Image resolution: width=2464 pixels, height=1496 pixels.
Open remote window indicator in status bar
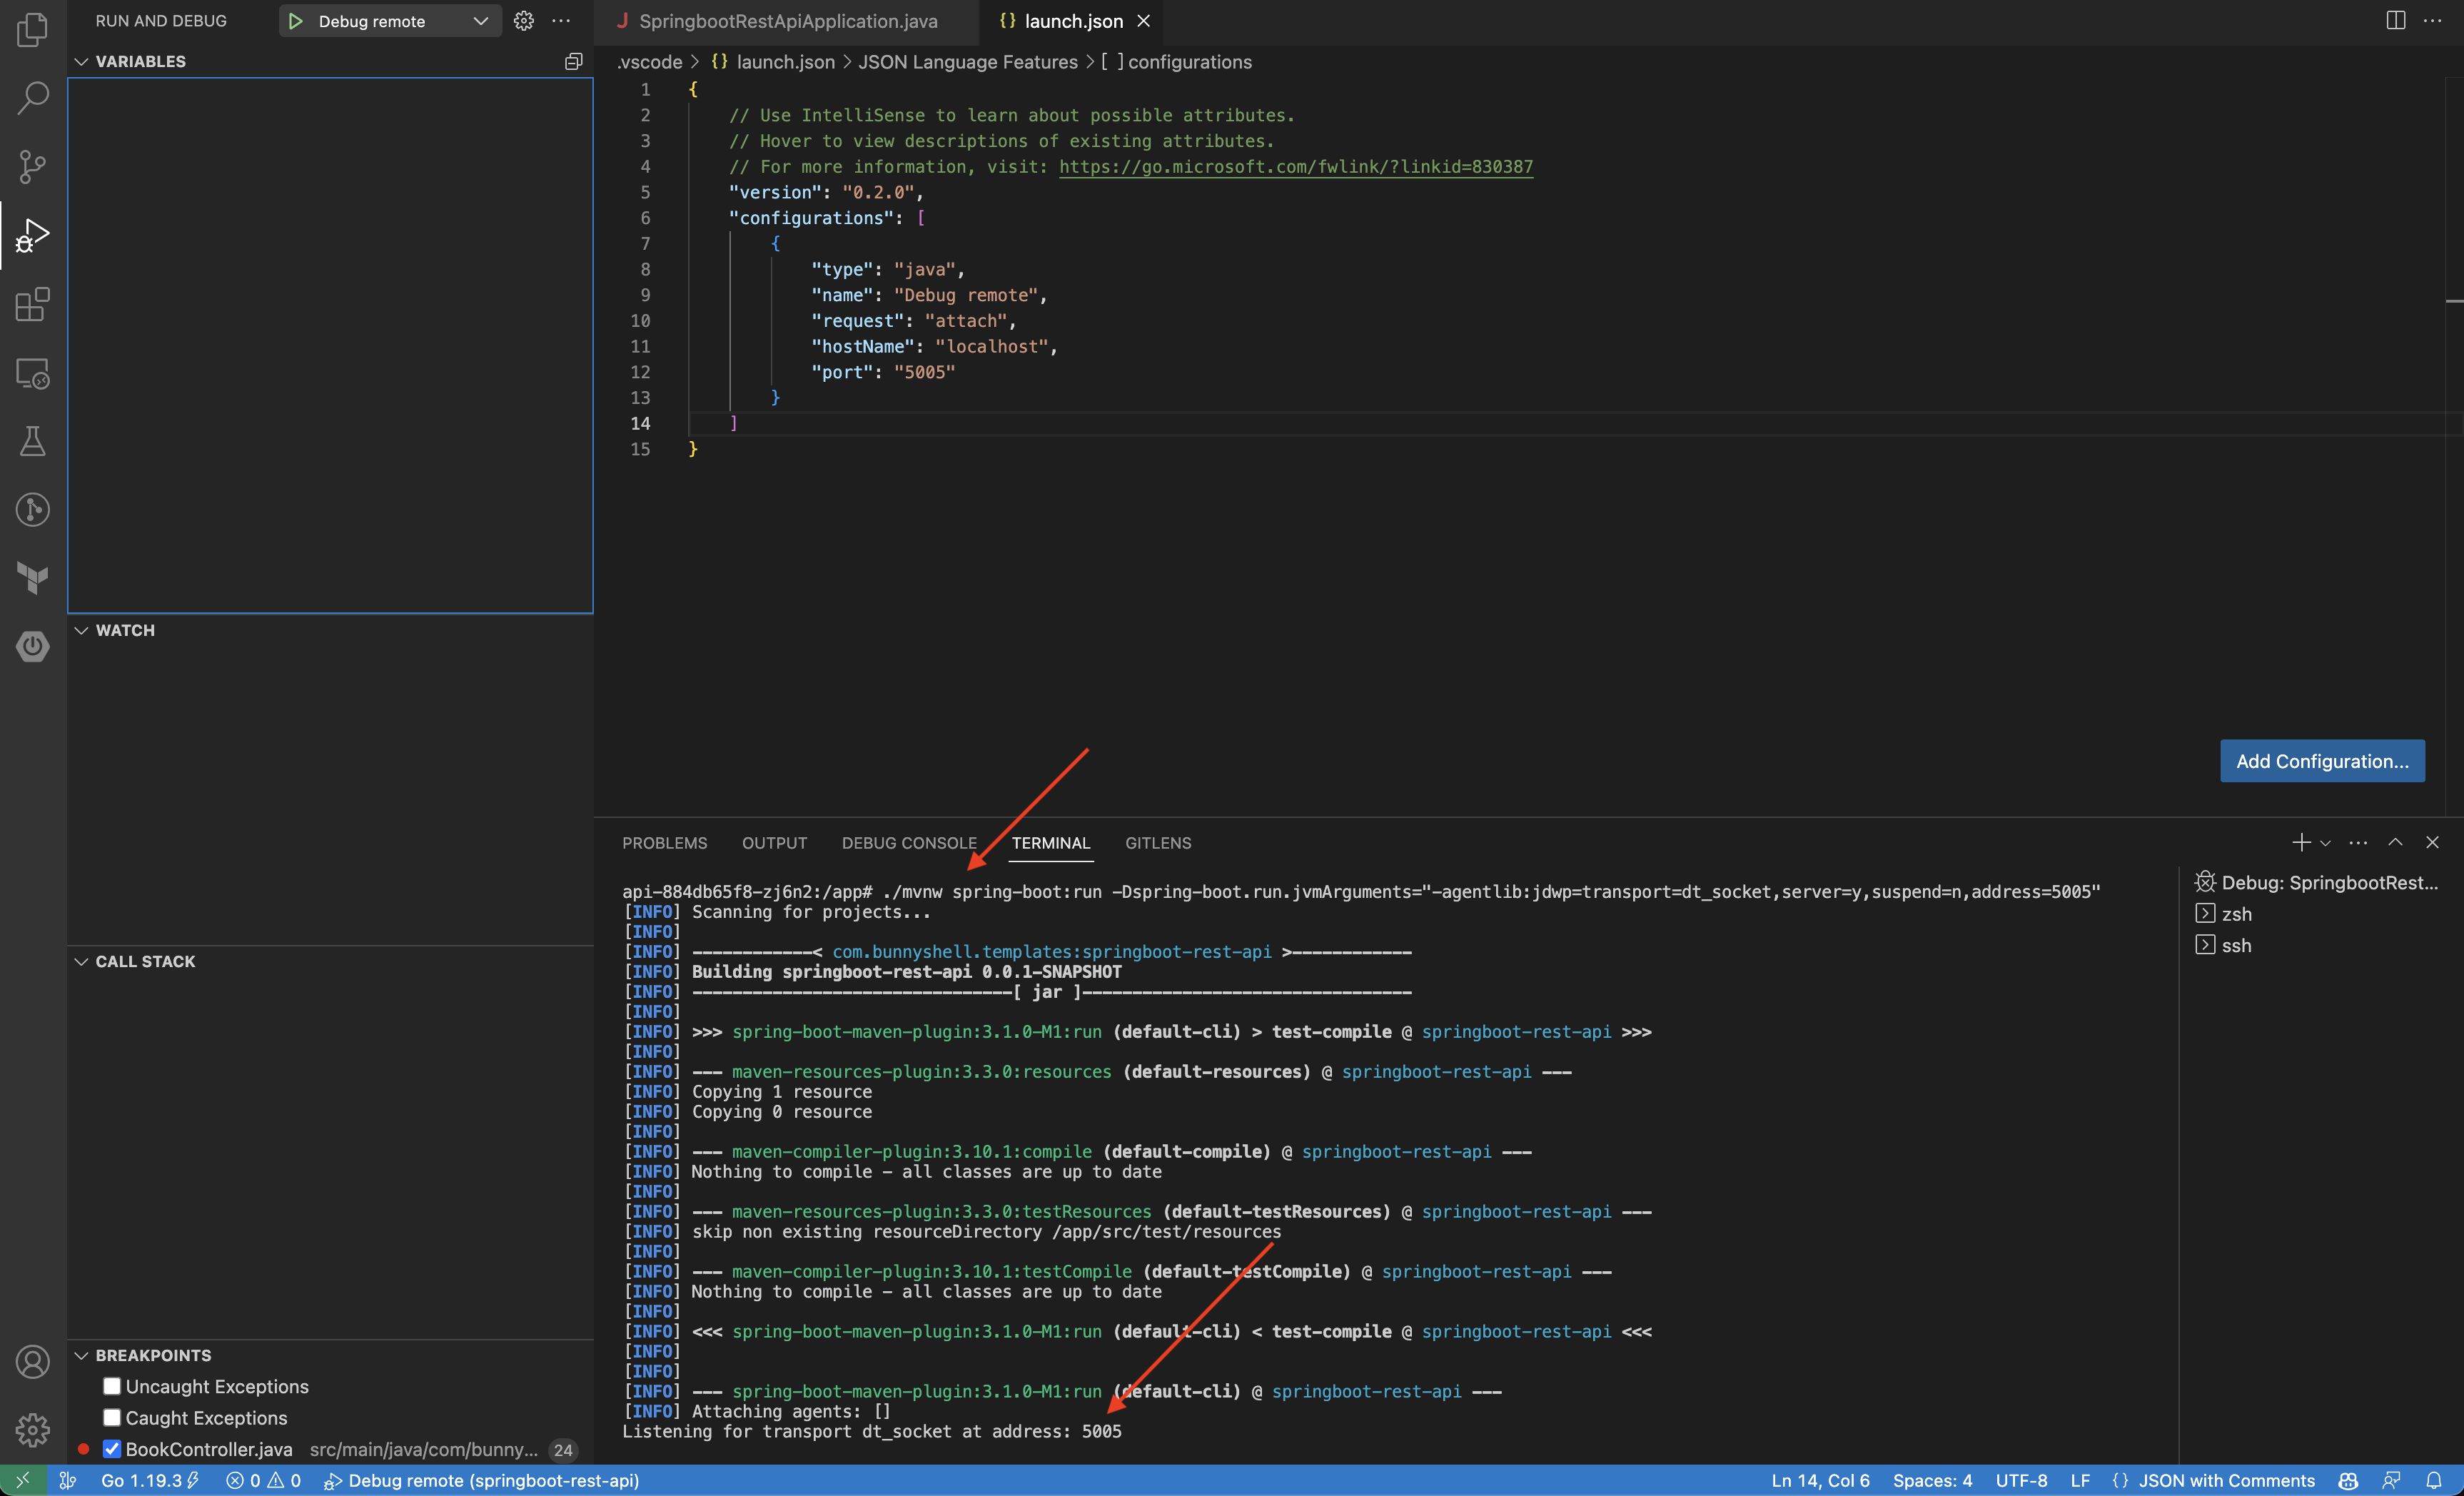(x=23, y=1480)
